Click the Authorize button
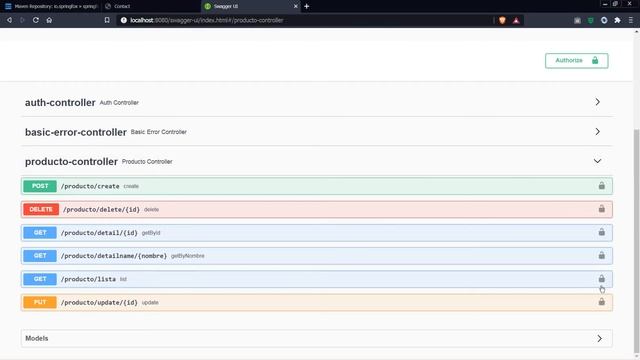The height and width of the screenshot is (360, 640). [x=576, y=60]
